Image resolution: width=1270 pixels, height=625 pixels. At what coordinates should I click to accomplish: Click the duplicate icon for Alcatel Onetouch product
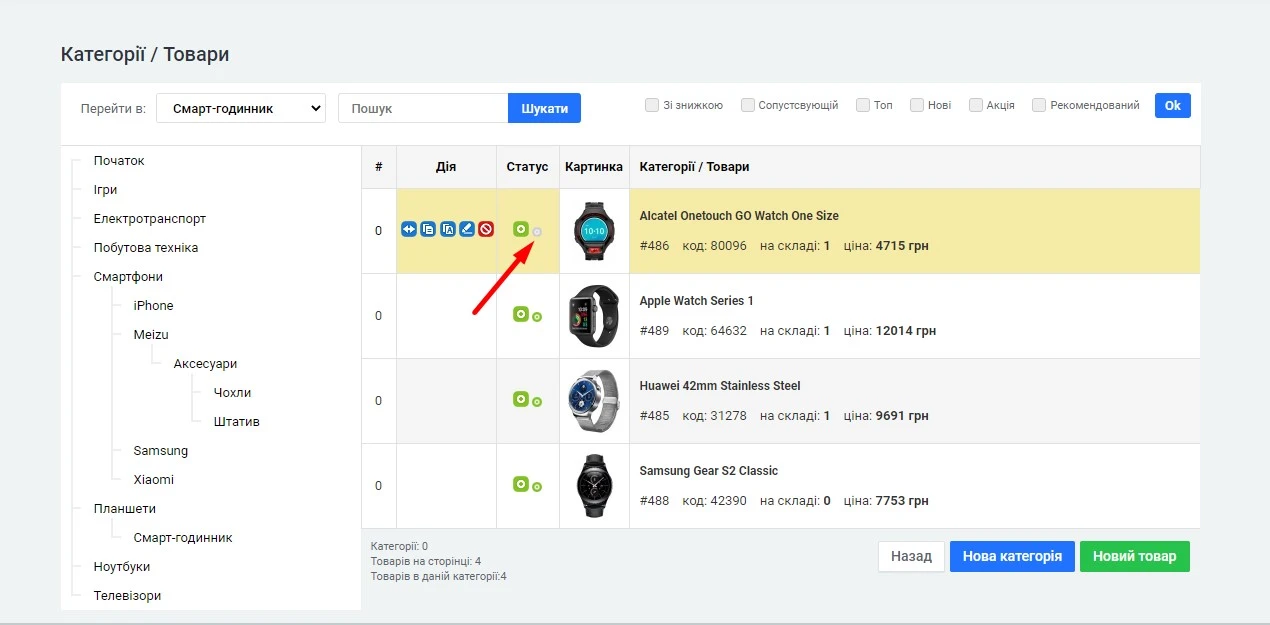[x=428, y=229]
